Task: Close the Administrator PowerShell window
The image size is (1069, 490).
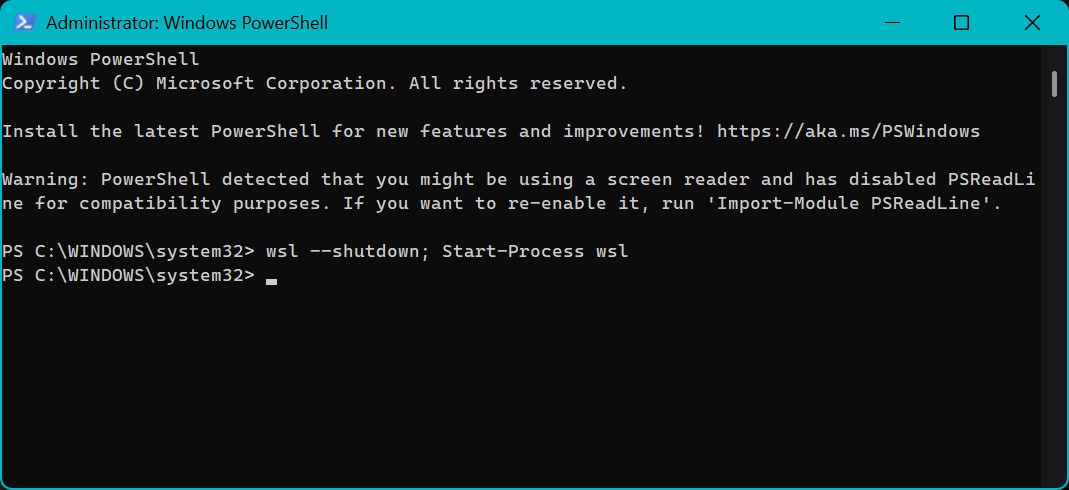Action: 1033,22
